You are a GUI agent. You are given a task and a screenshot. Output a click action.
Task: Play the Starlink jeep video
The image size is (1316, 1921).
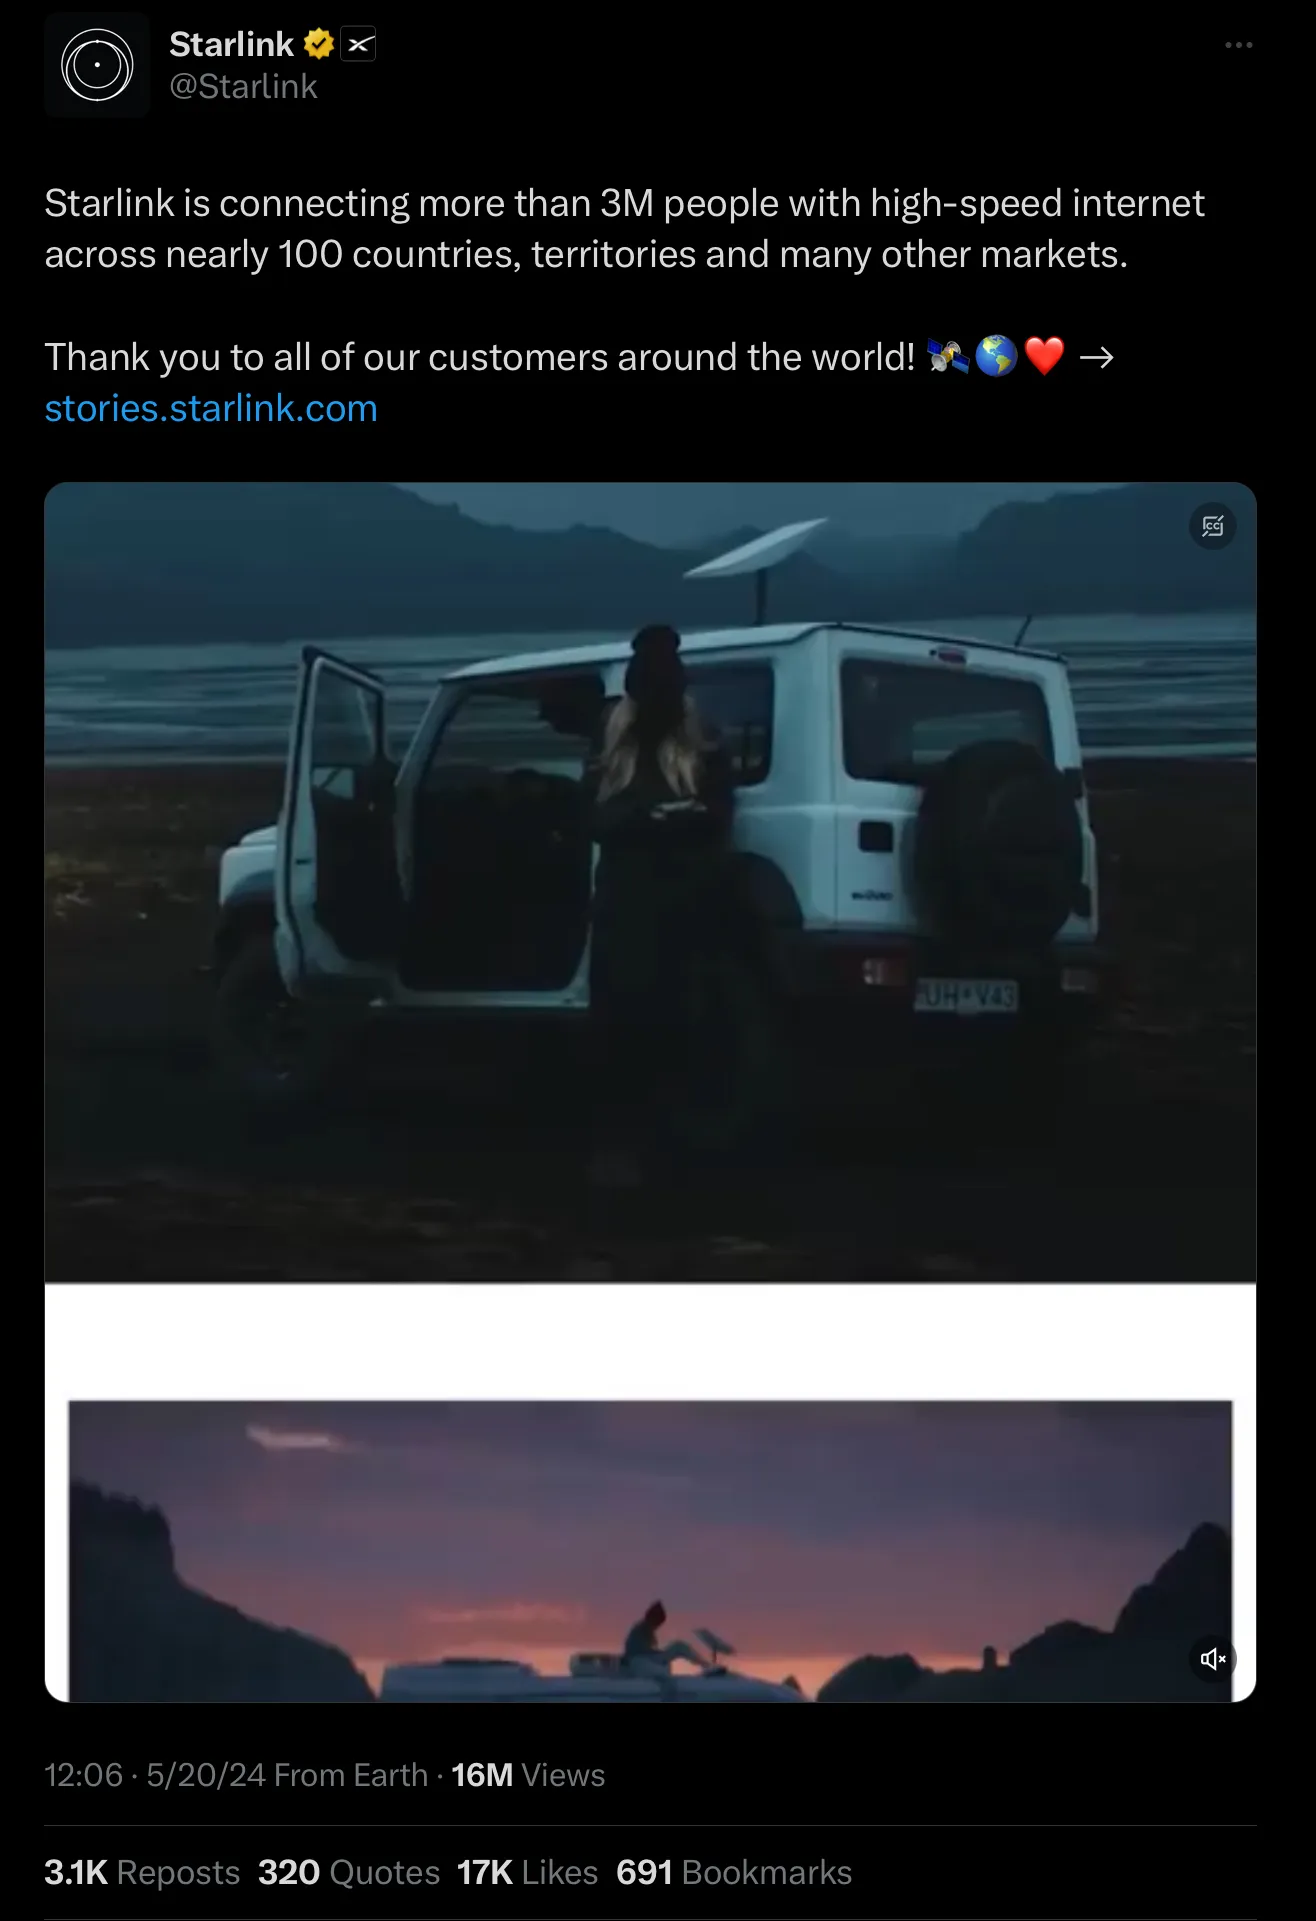(x=650, y=882)
